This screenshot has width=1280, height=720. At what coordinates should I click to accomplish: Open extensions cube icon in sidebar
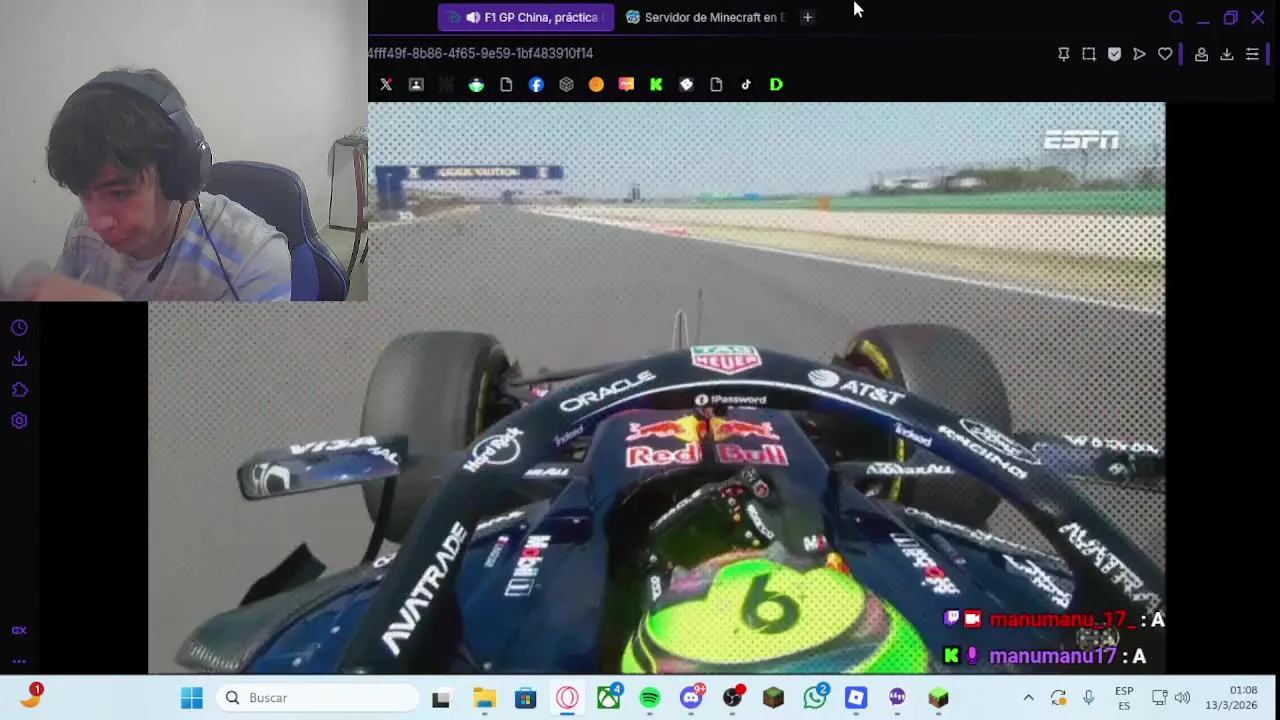pyautogui.click(x=19, y=390)
